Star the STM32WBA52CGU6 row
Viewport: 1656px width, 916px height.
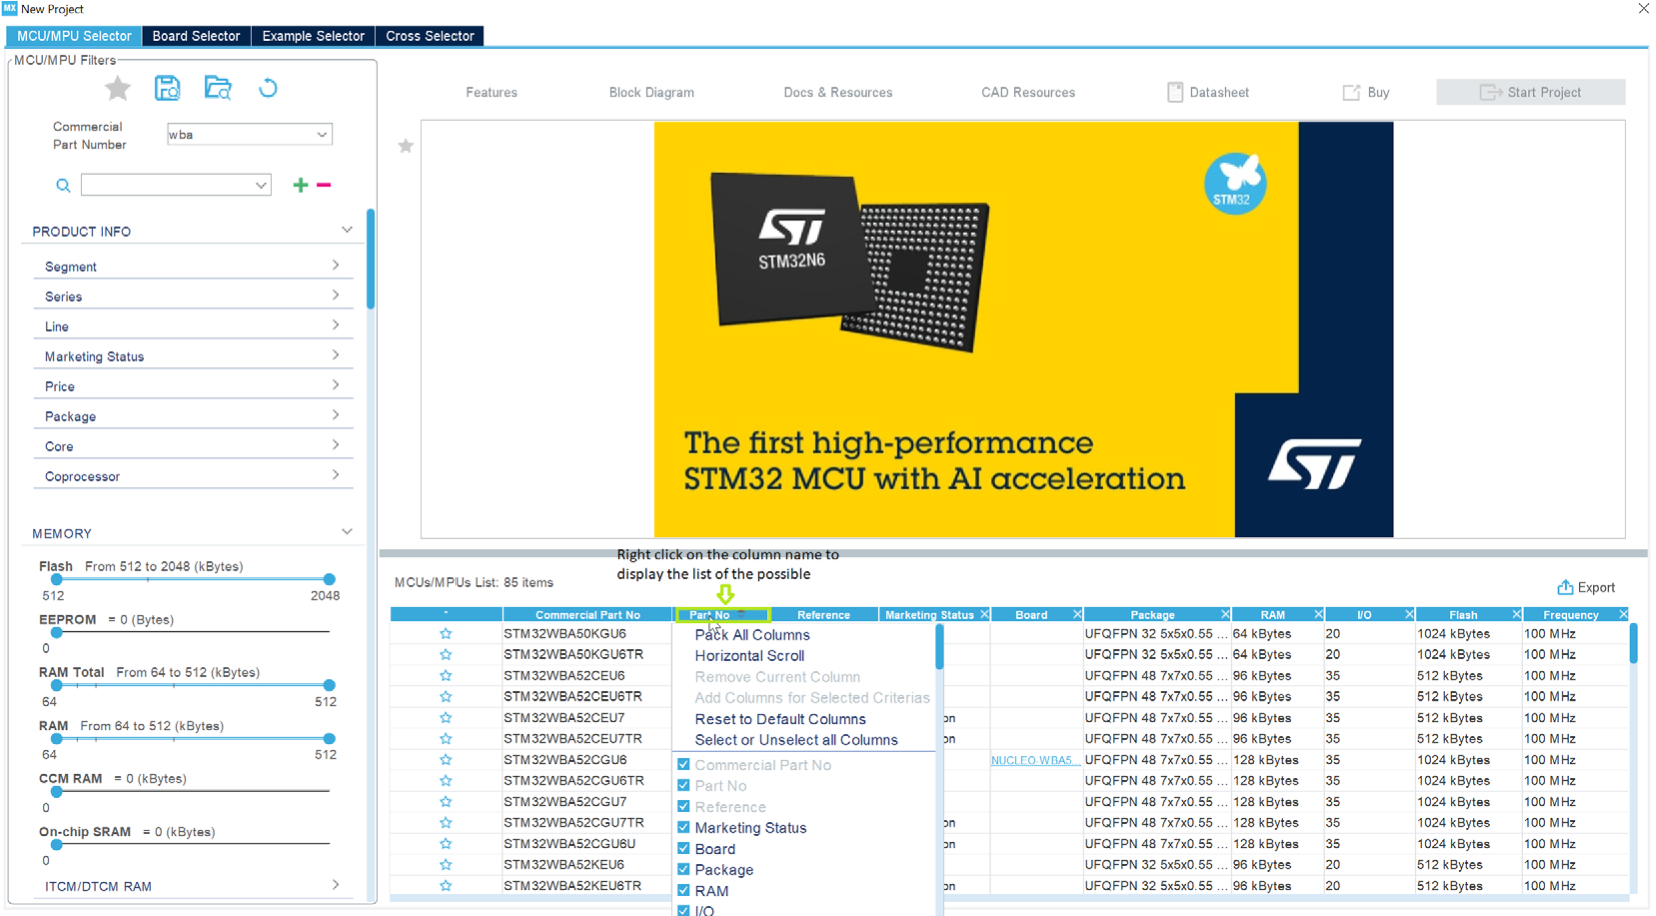pyautogui.click(x=446, y=760)
